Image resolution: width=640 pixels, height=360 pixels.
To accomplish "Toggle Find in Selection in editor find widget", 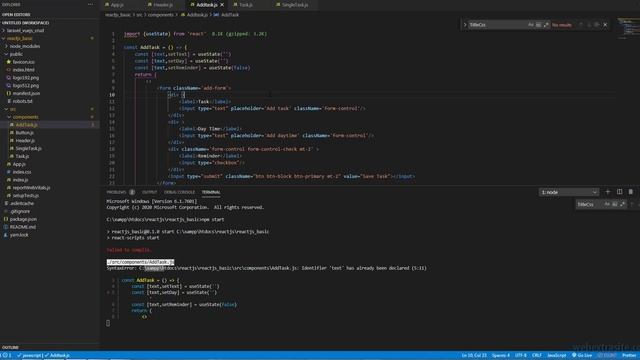I will 597,25.
